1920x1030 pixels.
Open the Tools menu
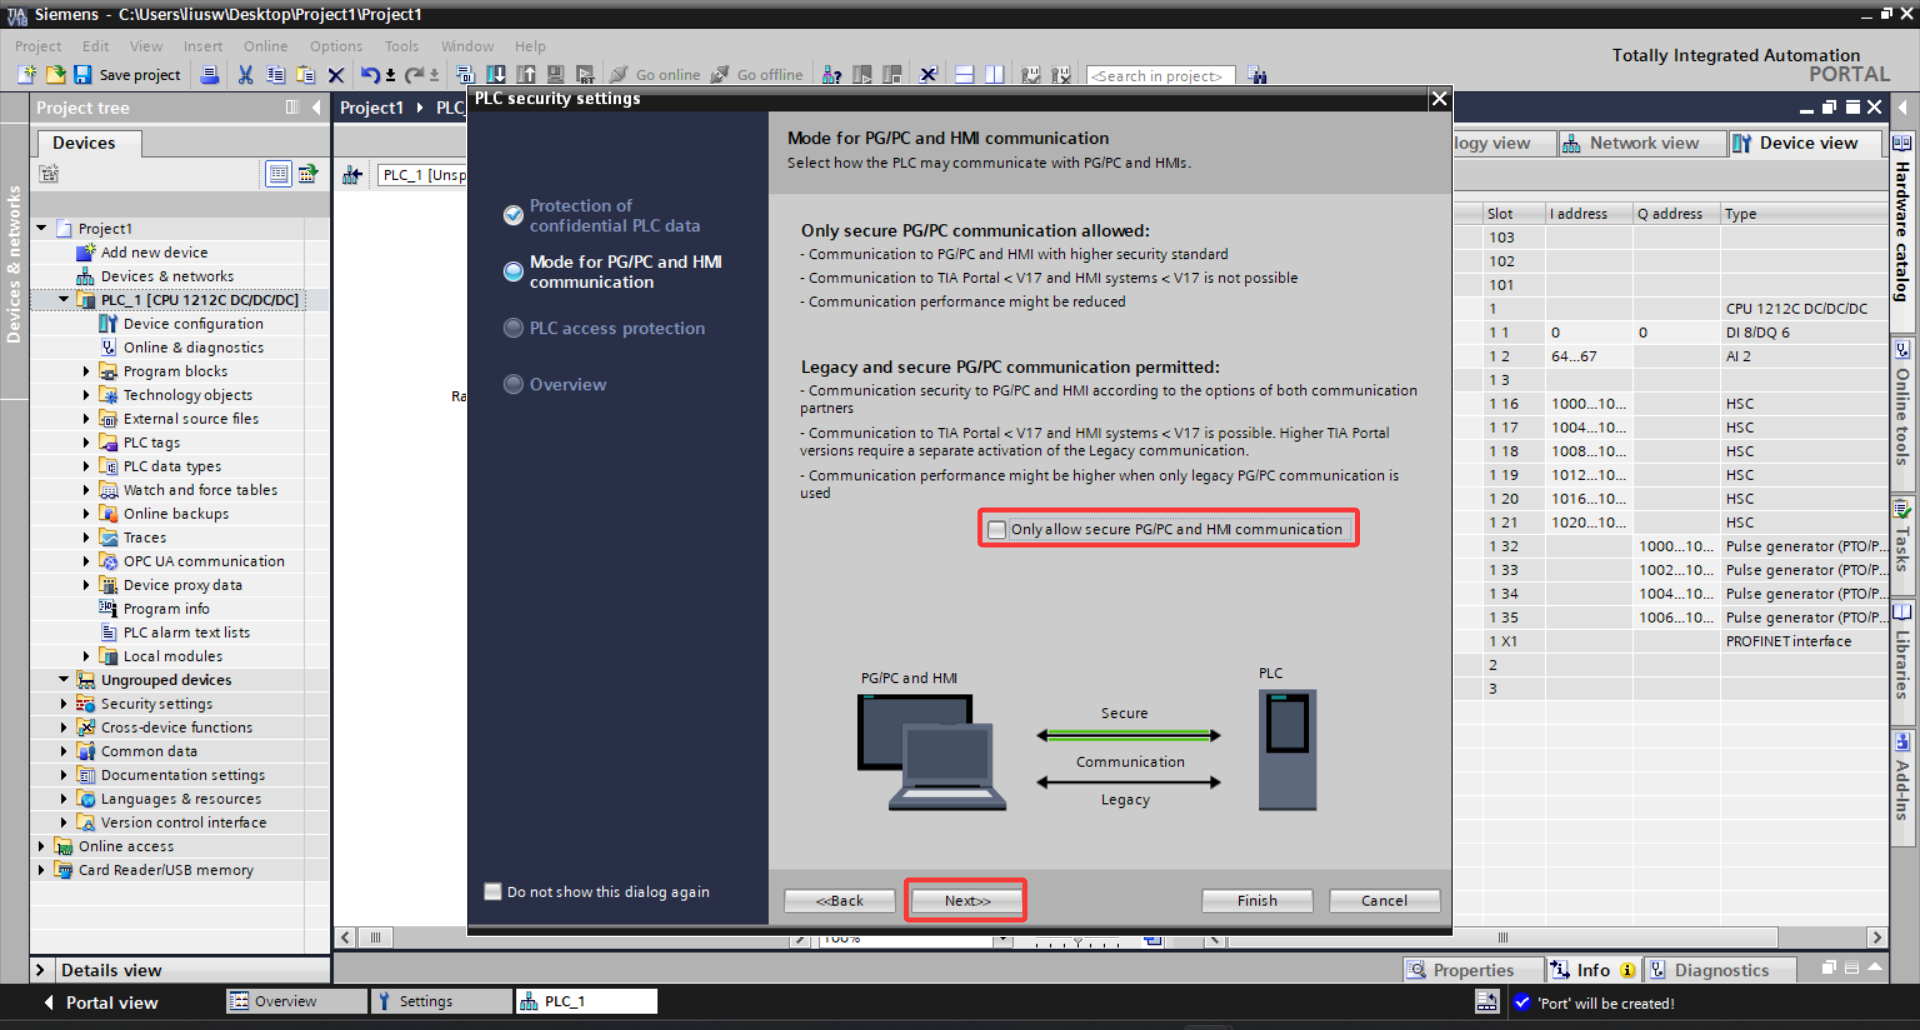[x=401, y=46]
